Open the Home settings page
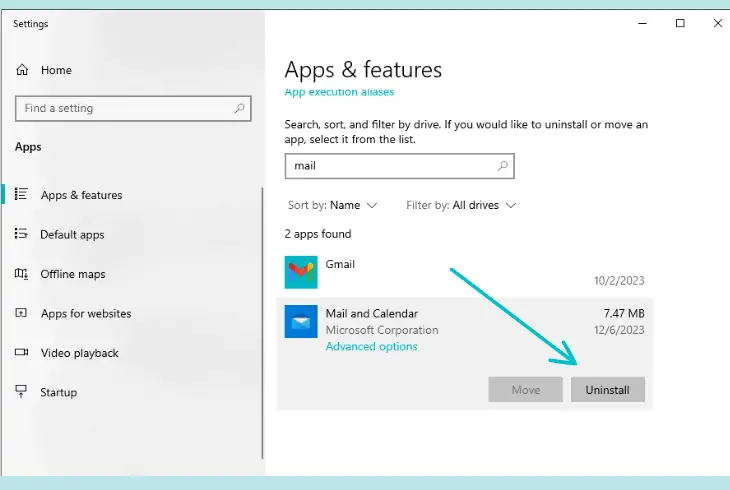This screenshot has height=490, width=730. click(56, 70)
